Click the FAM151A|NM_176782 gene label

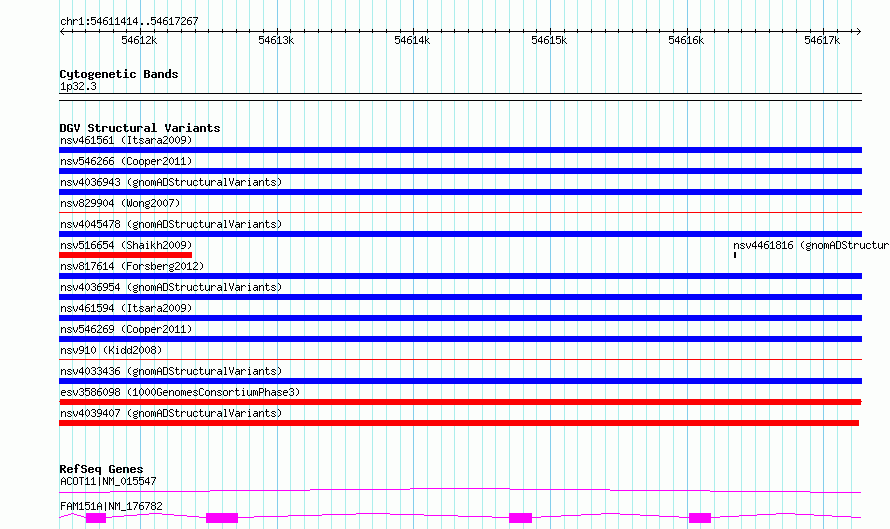pyautogui.click(x=111, y=506)
